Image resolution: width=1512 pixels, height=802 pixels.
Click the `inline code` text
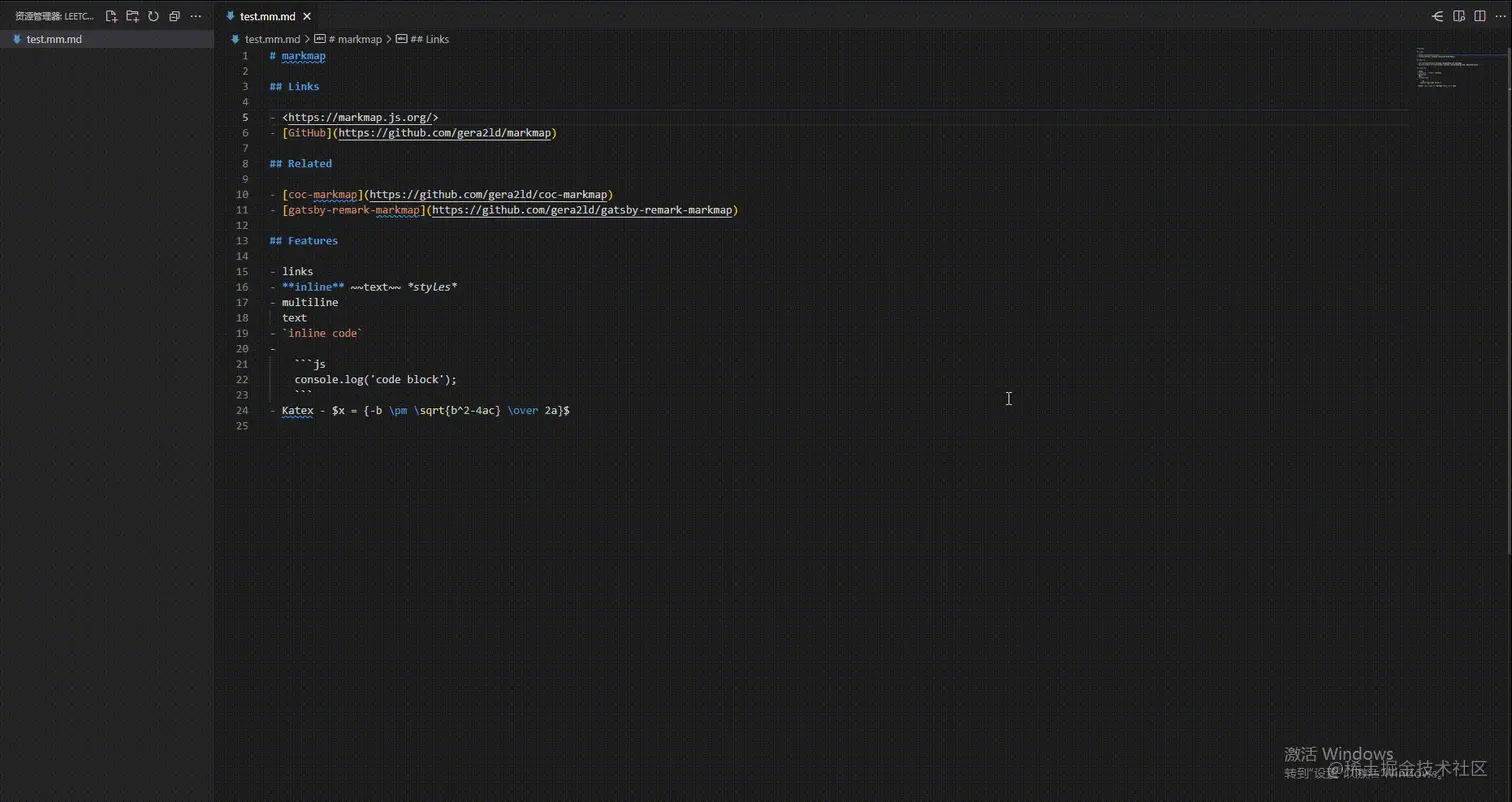322,334
